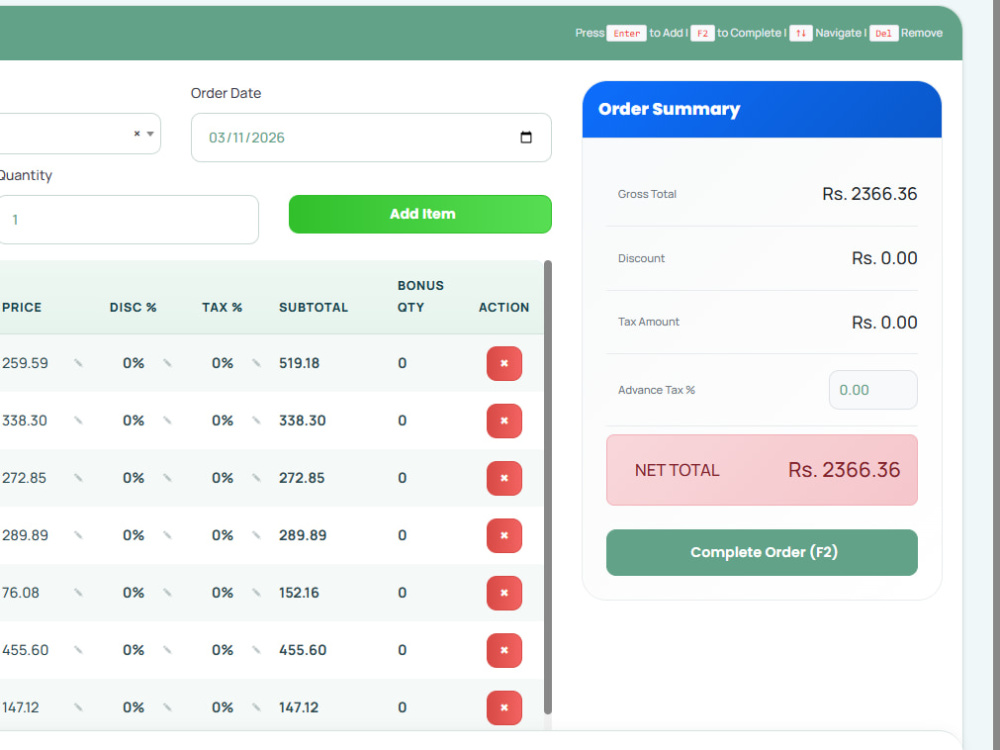This screenshot has width=1000, height=750.
Task: Edit tax pencil in 152.16 subtotal row
Action: 256,592
